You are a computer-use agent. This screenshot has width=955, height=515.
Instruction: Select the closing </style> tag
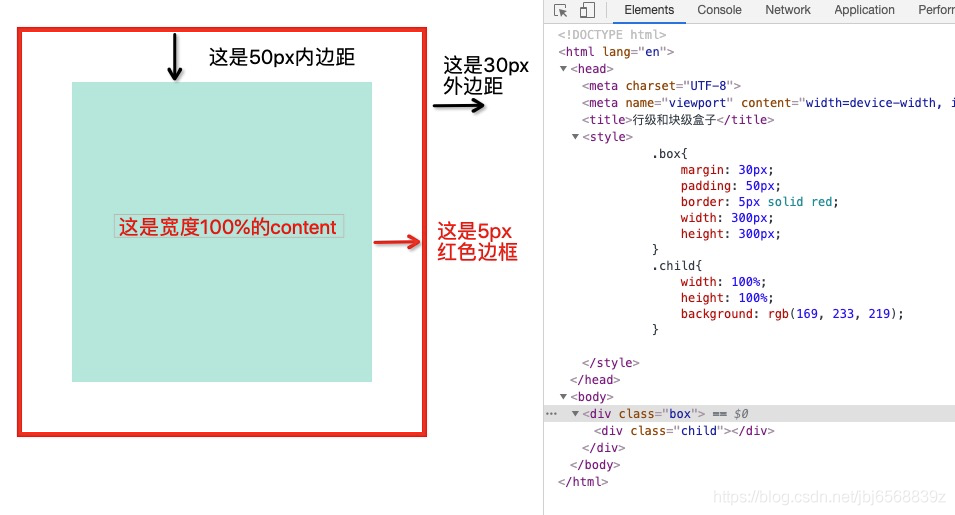coord(610,363)
